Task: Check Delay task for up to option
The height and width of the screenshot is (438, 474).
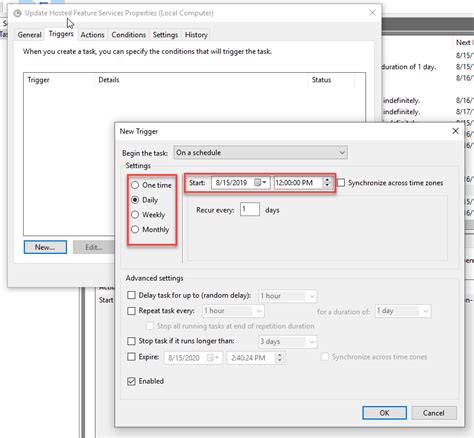Action: (131, 295)
